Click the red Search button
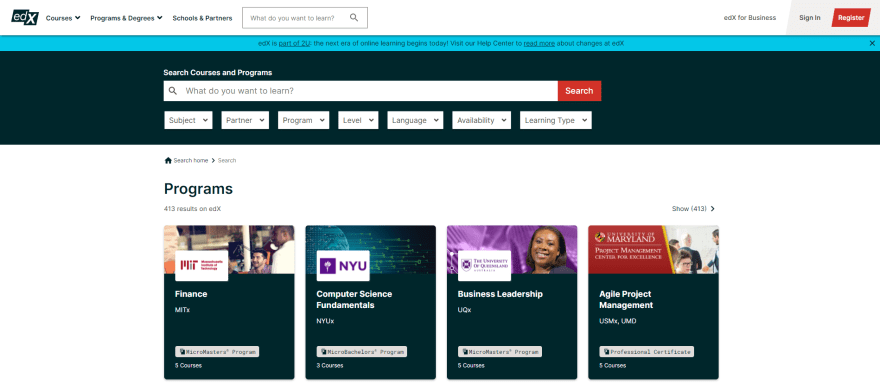The image size is (880, 391). click(x=579, y=91)
